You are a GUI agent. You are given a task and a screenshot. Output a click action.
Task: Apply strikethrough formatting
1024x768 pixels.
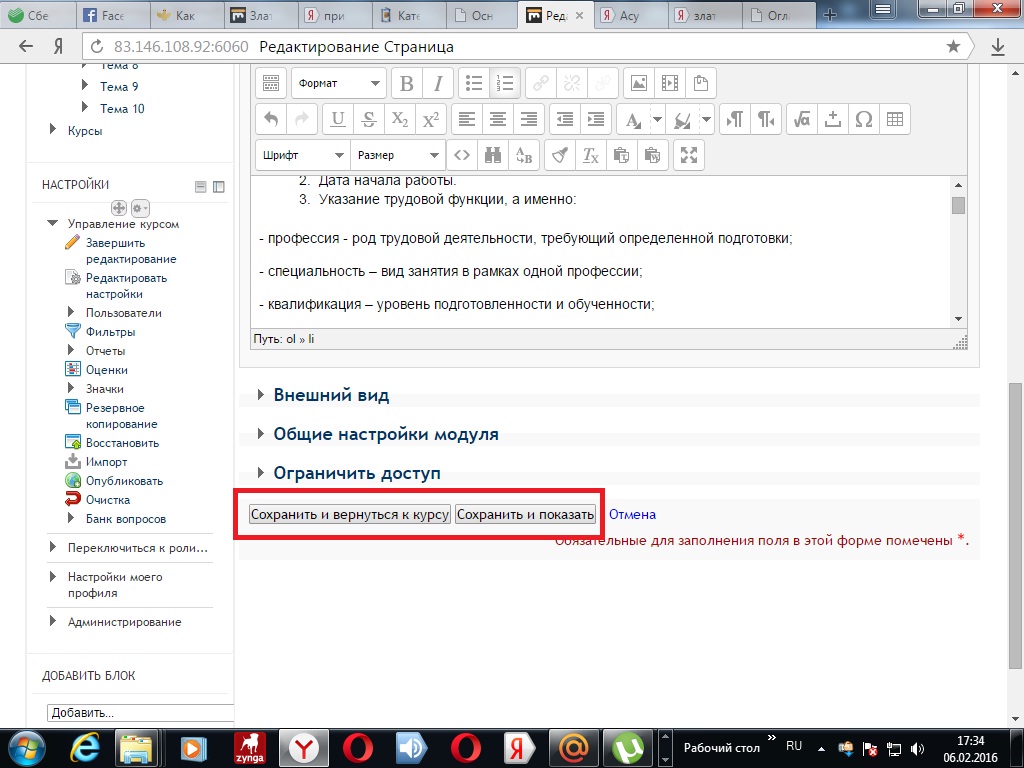click(x=368, y=119)
